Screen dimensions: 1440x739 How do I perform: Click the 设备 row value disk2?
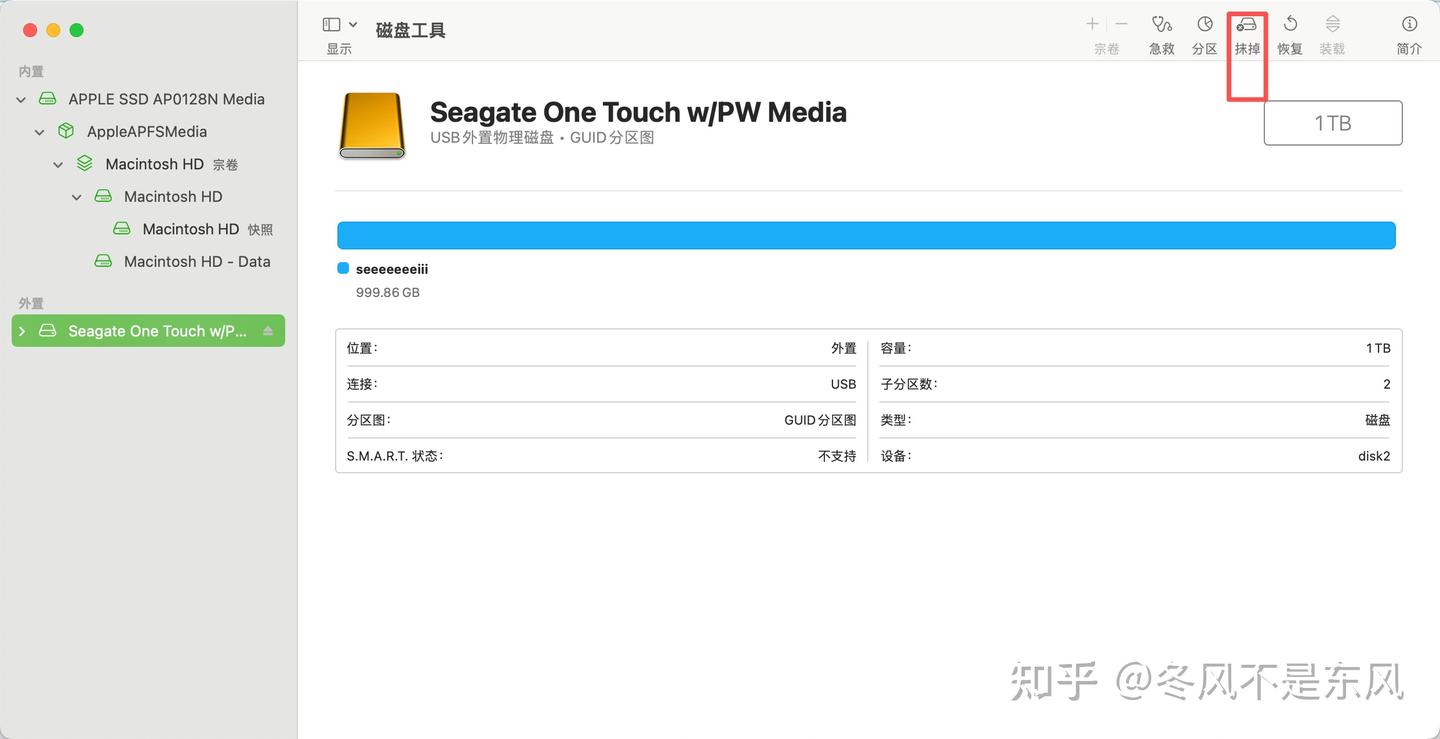click(x=1374, y=456)
